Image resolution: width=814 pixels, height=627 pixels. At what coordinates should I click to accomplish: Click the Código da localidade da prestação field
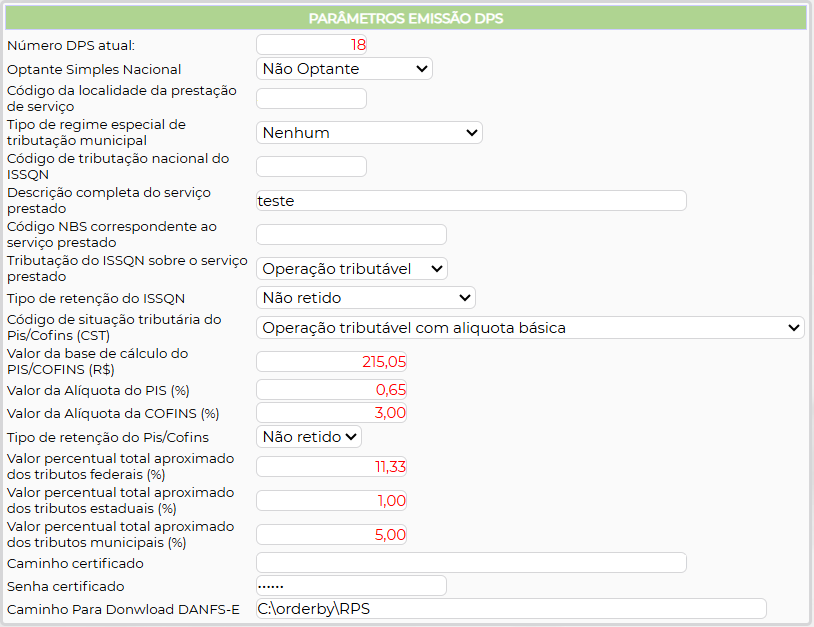[312, 98]
